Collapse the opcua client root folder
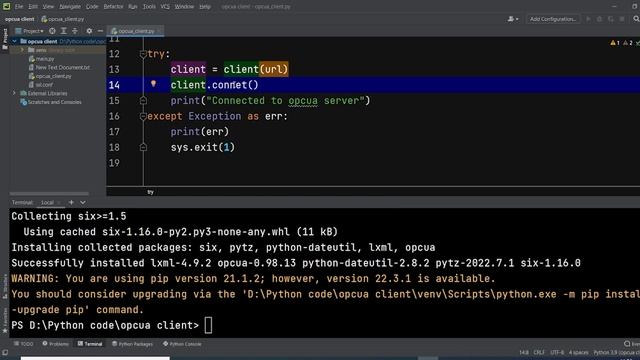Image resolution: width=640 pixels, height=360 pixels. (14, 41)
